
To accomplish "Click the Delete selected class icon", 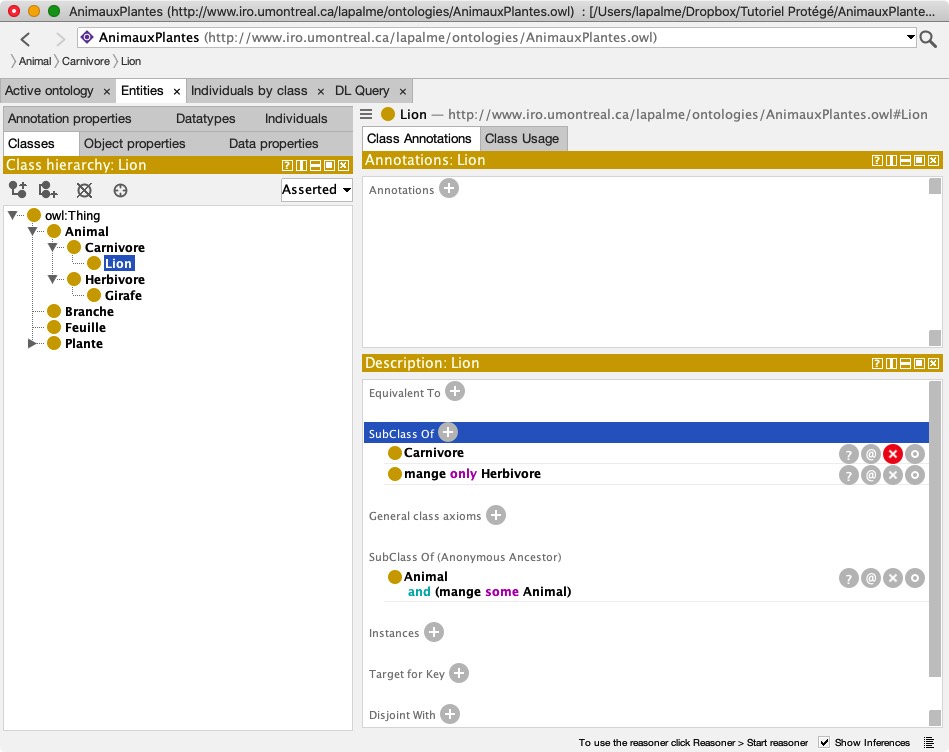I will coord(85,190).
